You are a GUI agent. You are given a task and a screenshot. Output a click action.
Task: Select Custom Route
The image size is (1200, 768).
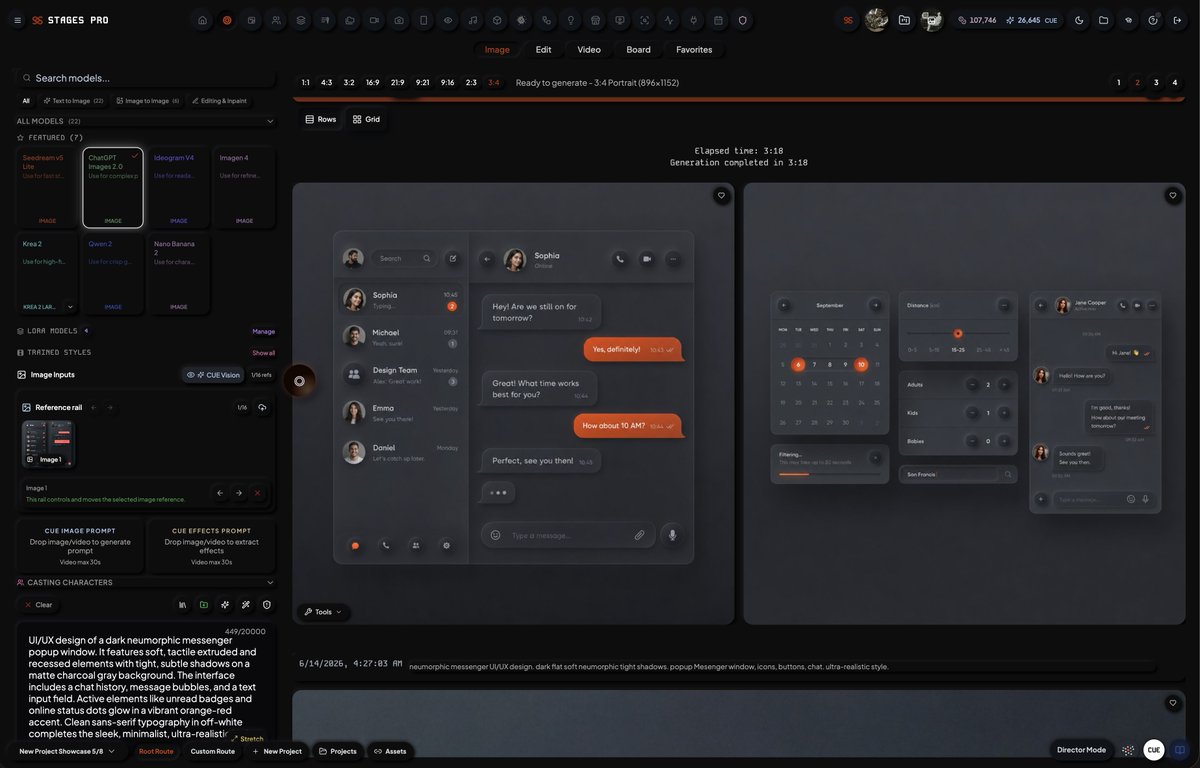pos(213,751)
